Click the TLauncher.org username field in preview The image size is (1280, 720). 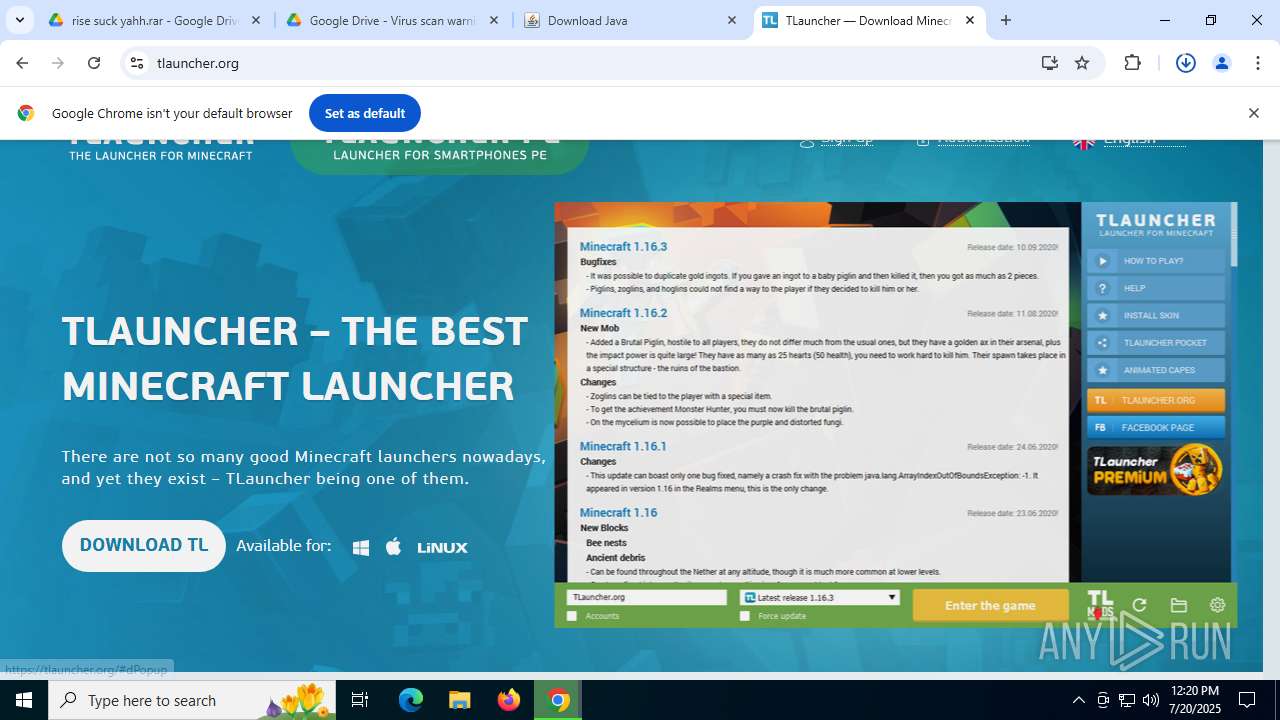tap(647, 597)
